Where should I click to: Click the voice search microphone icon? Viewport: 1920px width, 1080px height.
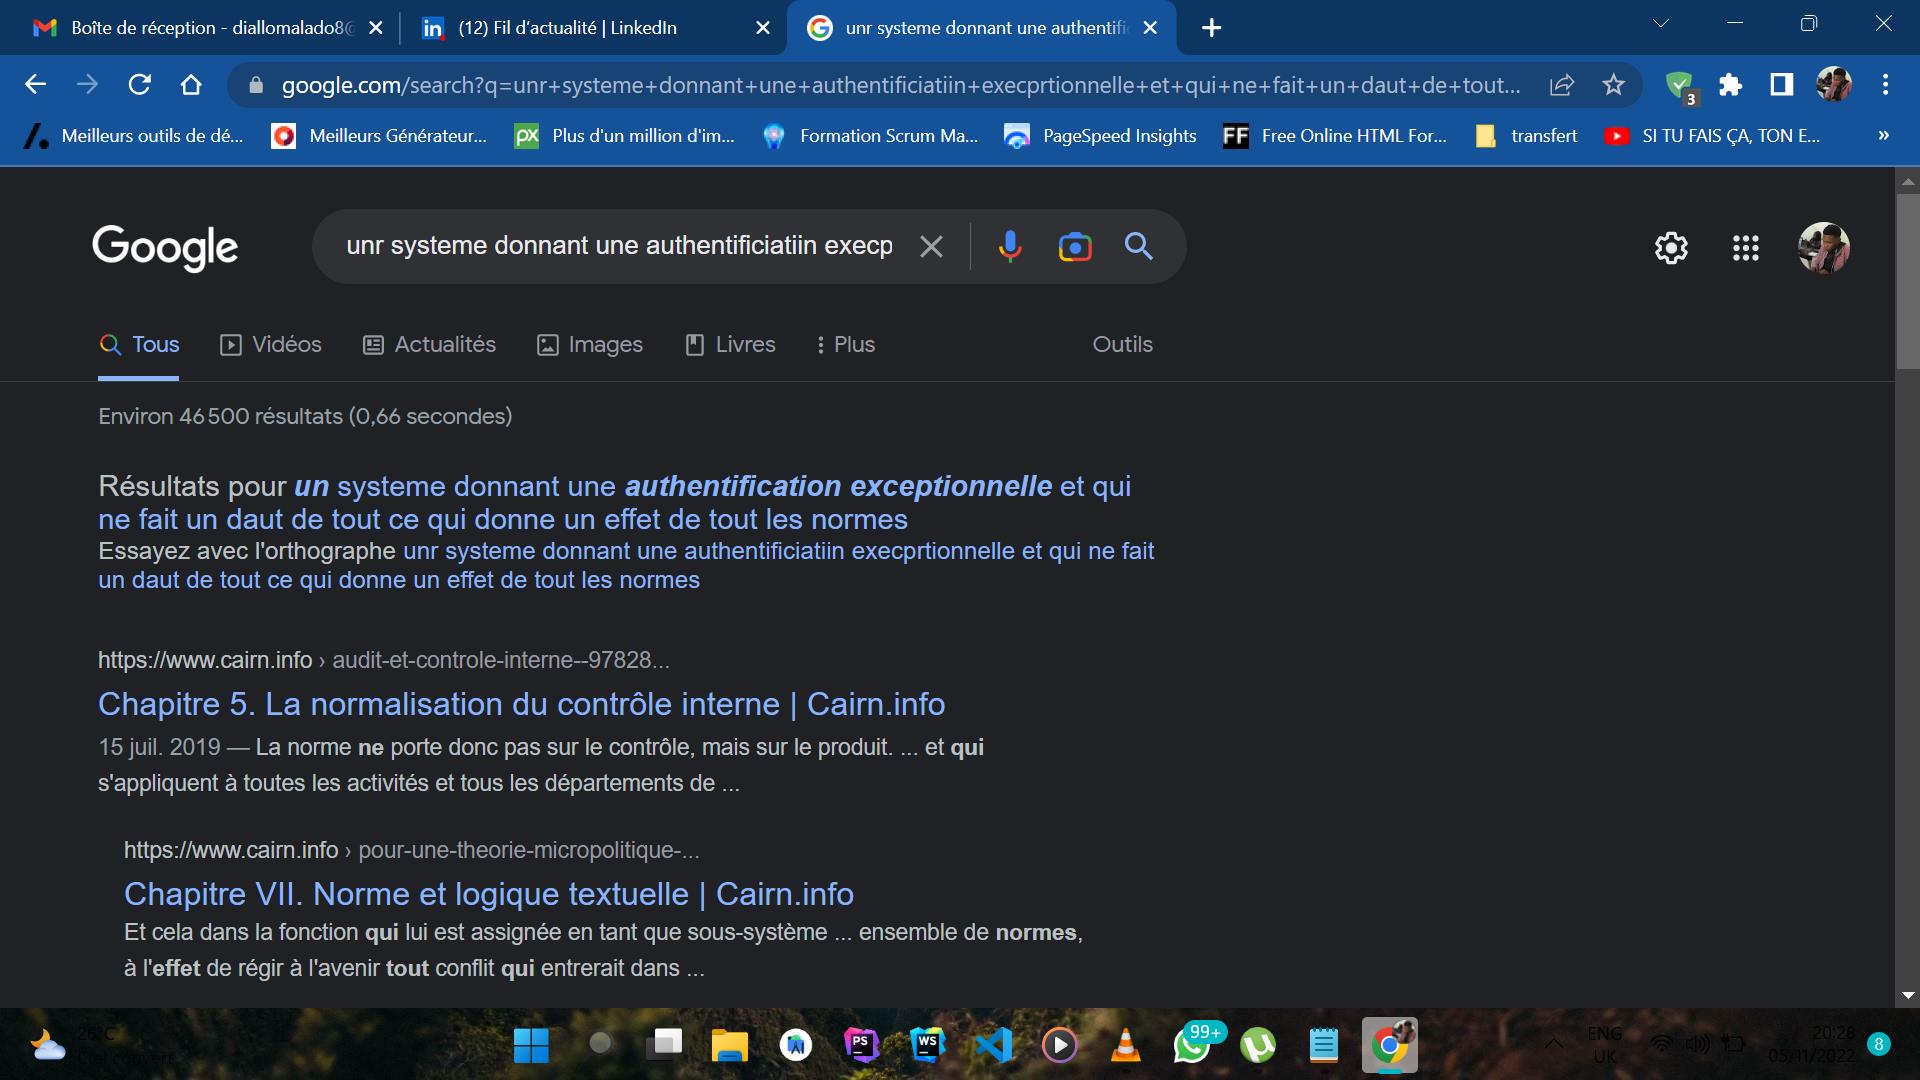[x=1010, y=246]
